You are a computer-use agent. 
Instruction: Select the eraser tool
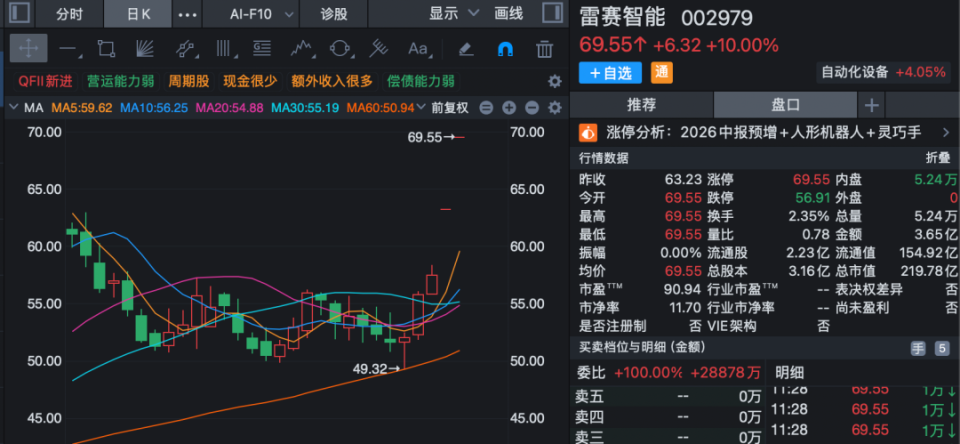click(x=466, y=48)
